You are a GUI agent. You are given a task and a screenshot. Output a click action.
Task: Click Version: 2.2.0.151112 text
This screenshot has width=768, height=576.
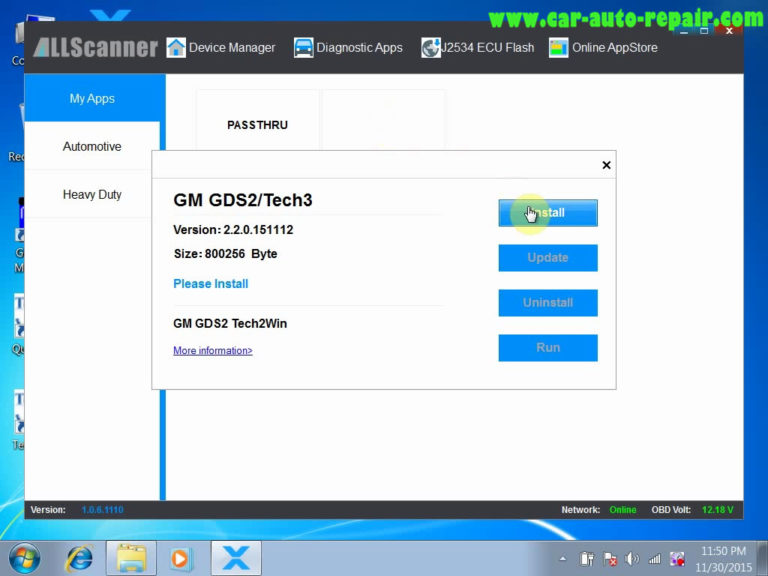click(x=233, y=230)
